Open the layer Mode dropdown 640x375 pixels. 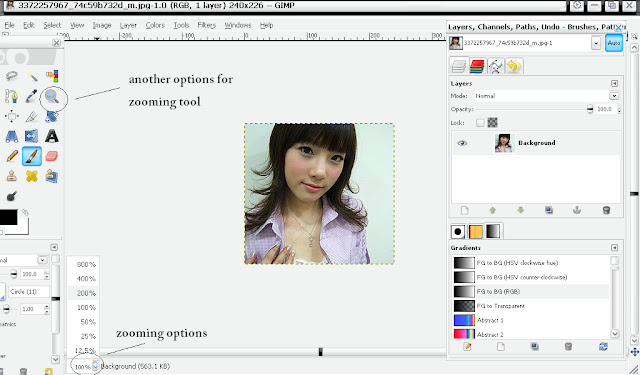pos(547,96)
